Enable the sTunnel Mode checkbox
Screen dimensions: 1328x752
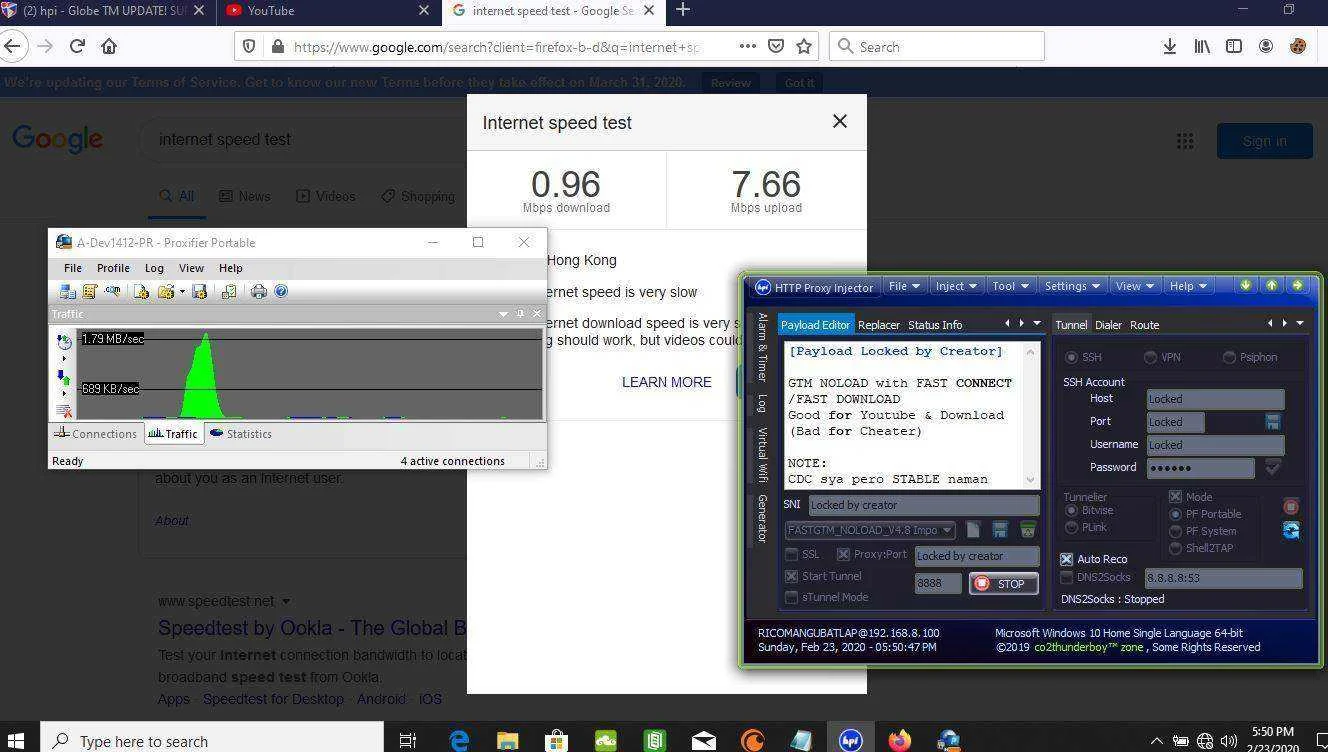(791, 597)
